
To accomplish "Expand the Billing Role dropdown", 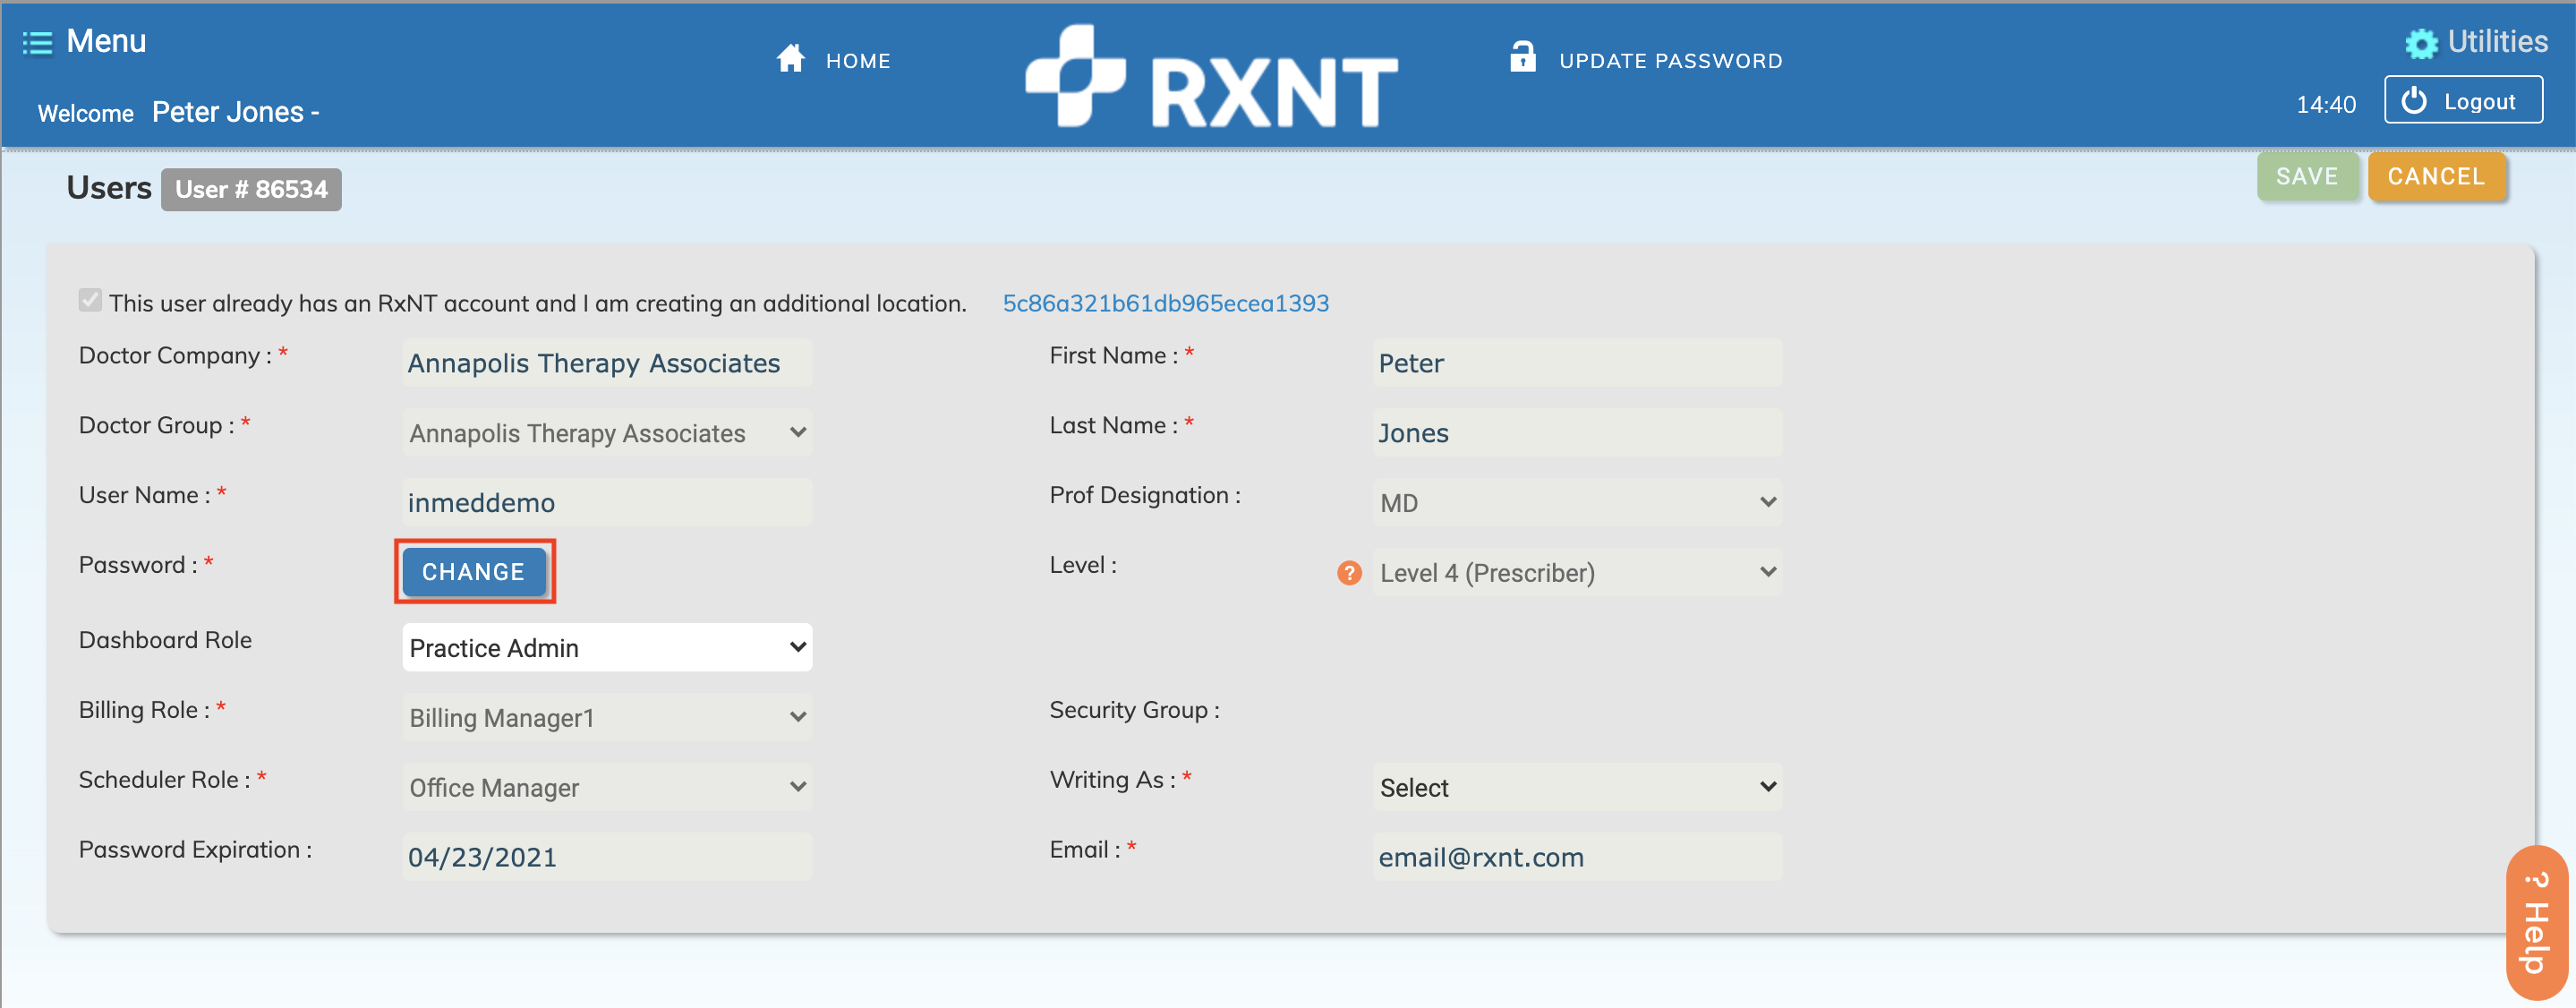I will (x=607, y=718).
